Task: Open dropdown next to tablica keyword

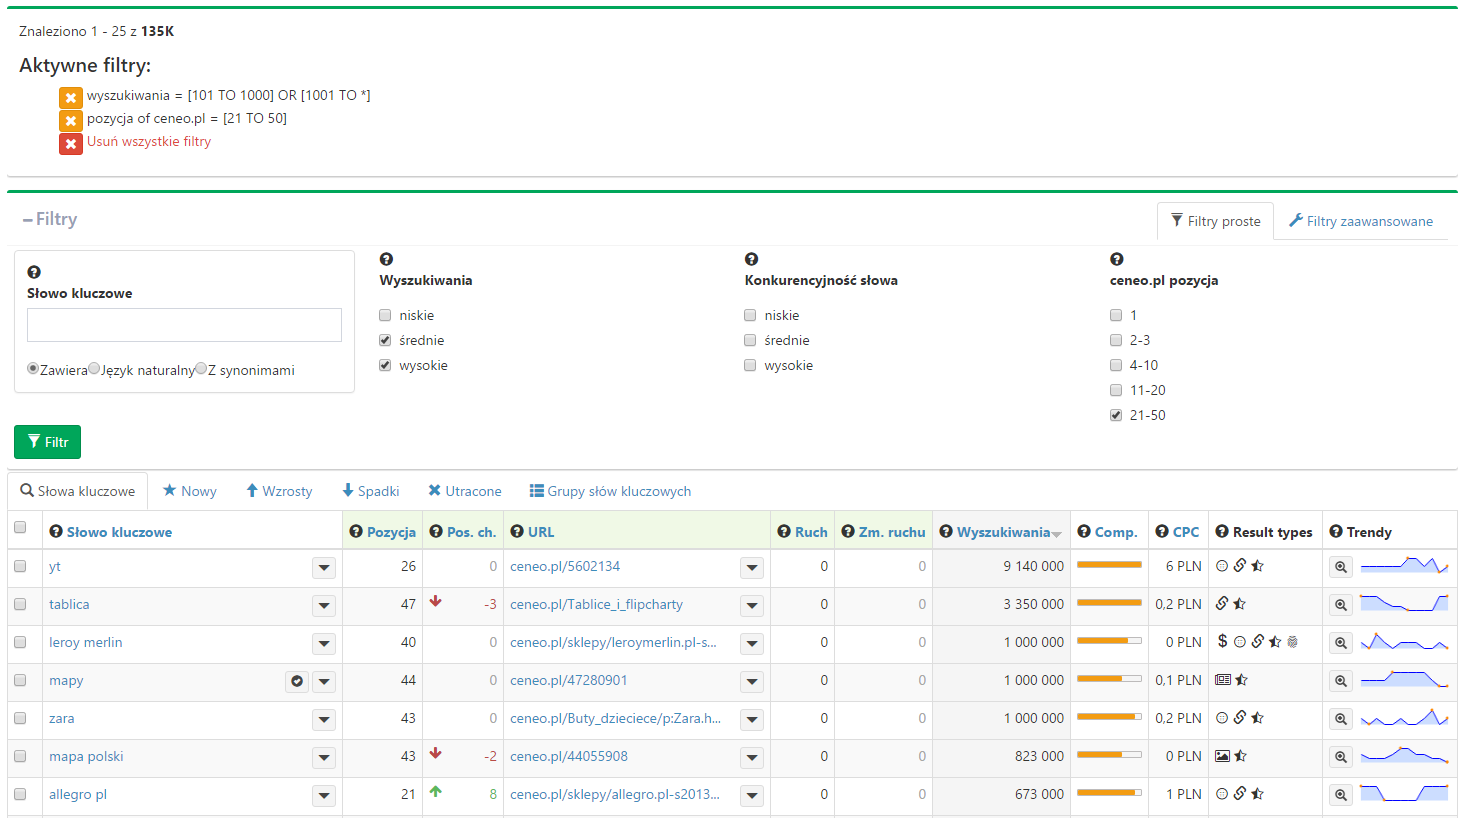Action: coord(324,606)
